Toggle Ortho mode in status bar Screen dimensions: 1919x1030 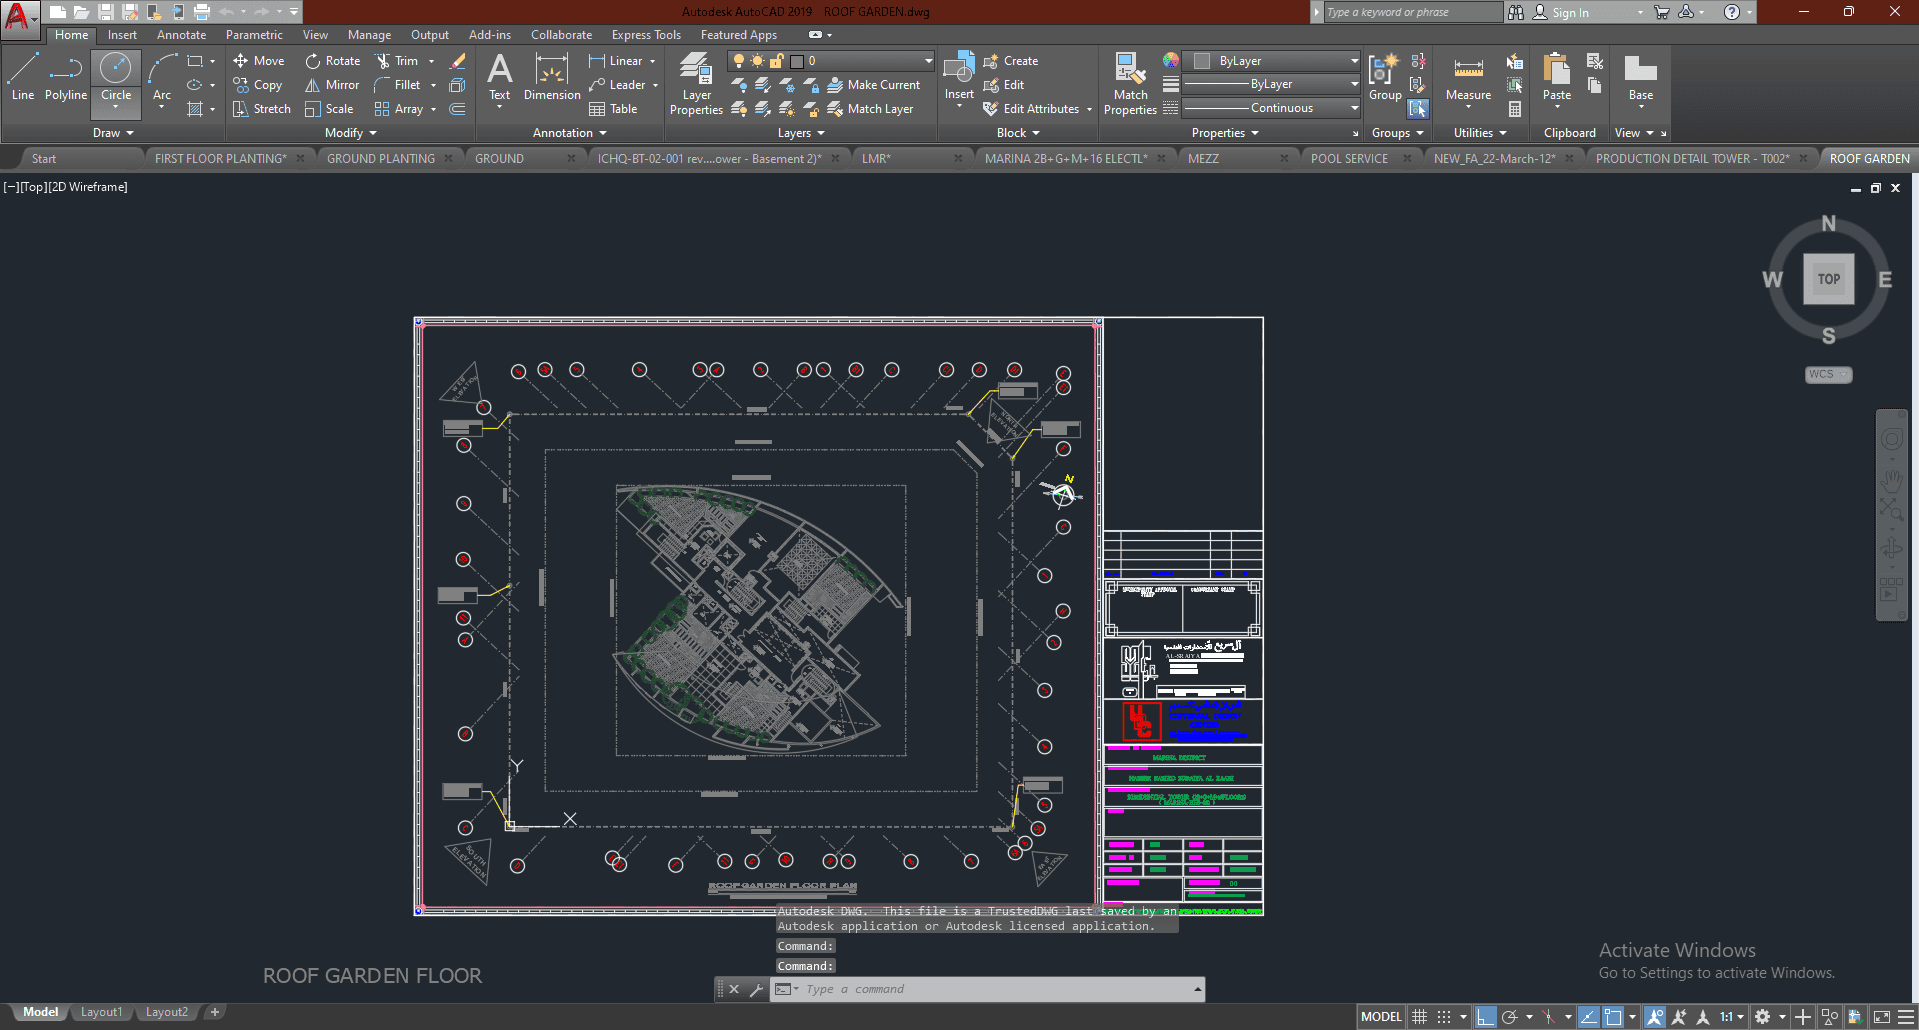[x=1486, y=1017]
